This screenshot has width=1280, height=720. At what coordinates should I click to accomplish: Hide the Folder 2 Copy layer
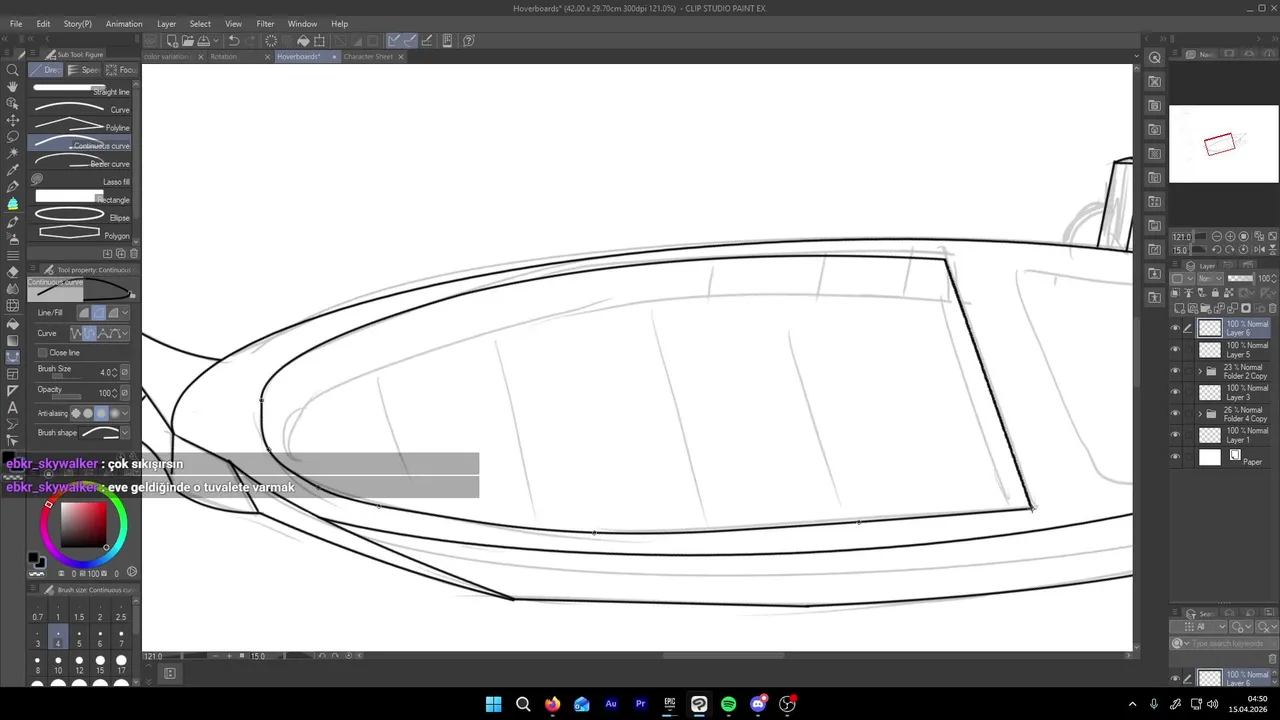tap(1175, 371)
